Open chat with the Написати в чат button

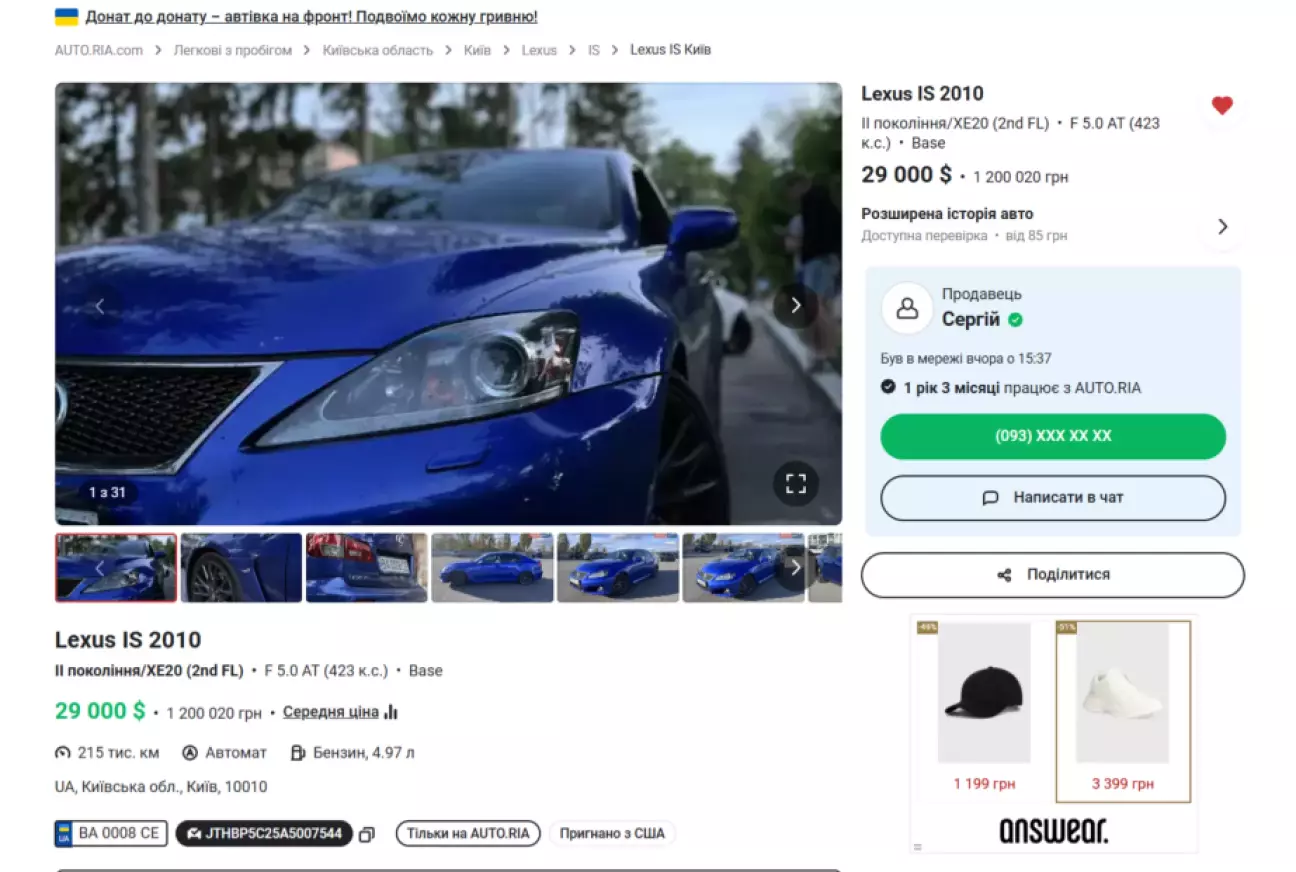[1052, 497]
